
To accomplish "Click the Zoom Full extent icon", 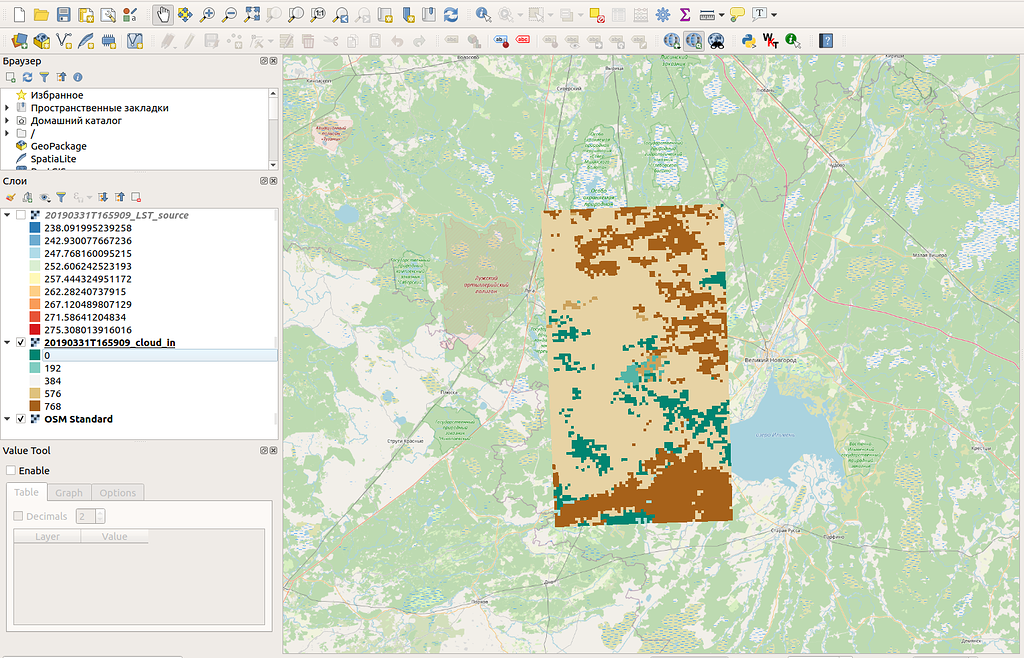I will tap(252, 15).
